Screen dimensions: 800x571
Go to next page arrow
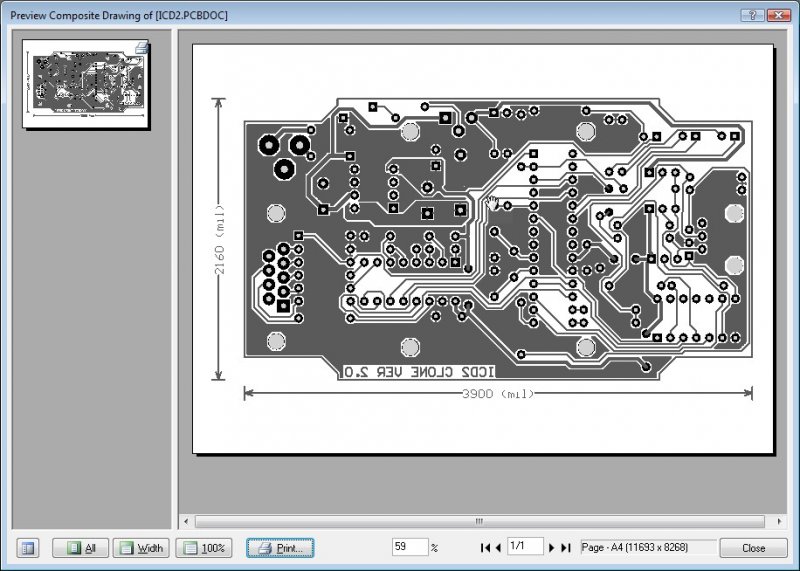[551, 548]
